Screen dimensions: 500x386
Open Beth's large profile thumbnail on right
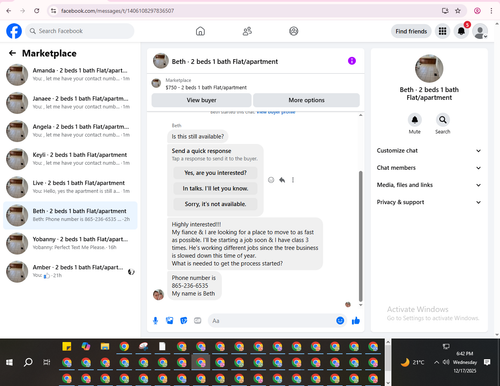[x=429, y=68]
